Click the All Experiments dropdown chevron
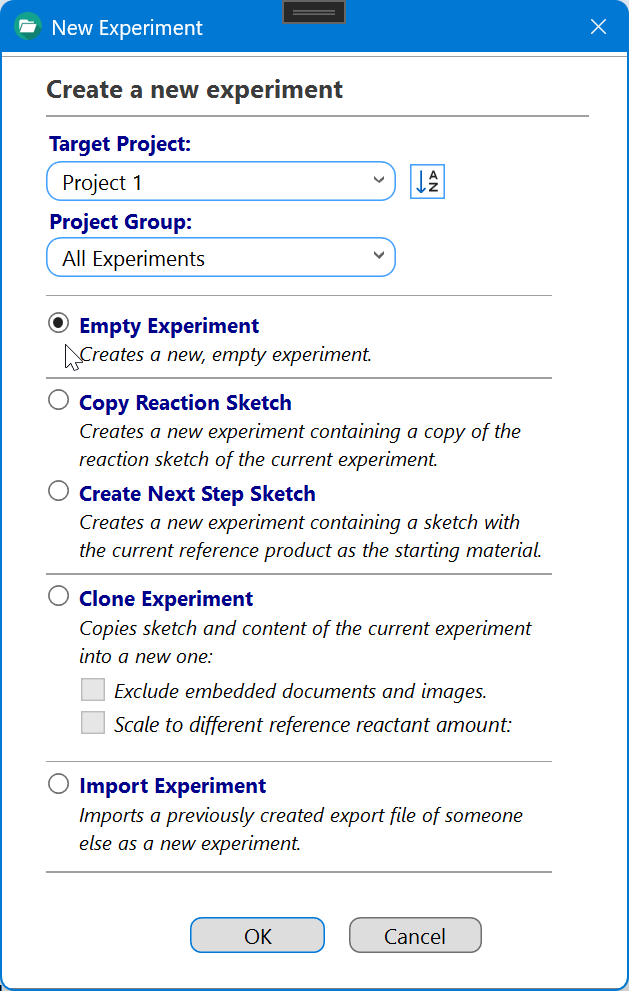629x991 pixels. point(378,257)
